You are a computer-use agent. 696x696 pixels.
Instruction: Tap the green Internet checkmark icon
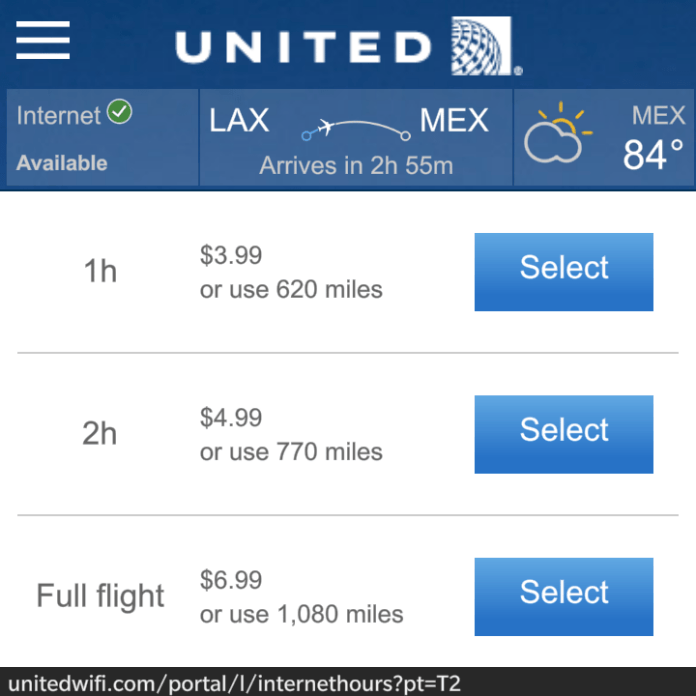119,111
